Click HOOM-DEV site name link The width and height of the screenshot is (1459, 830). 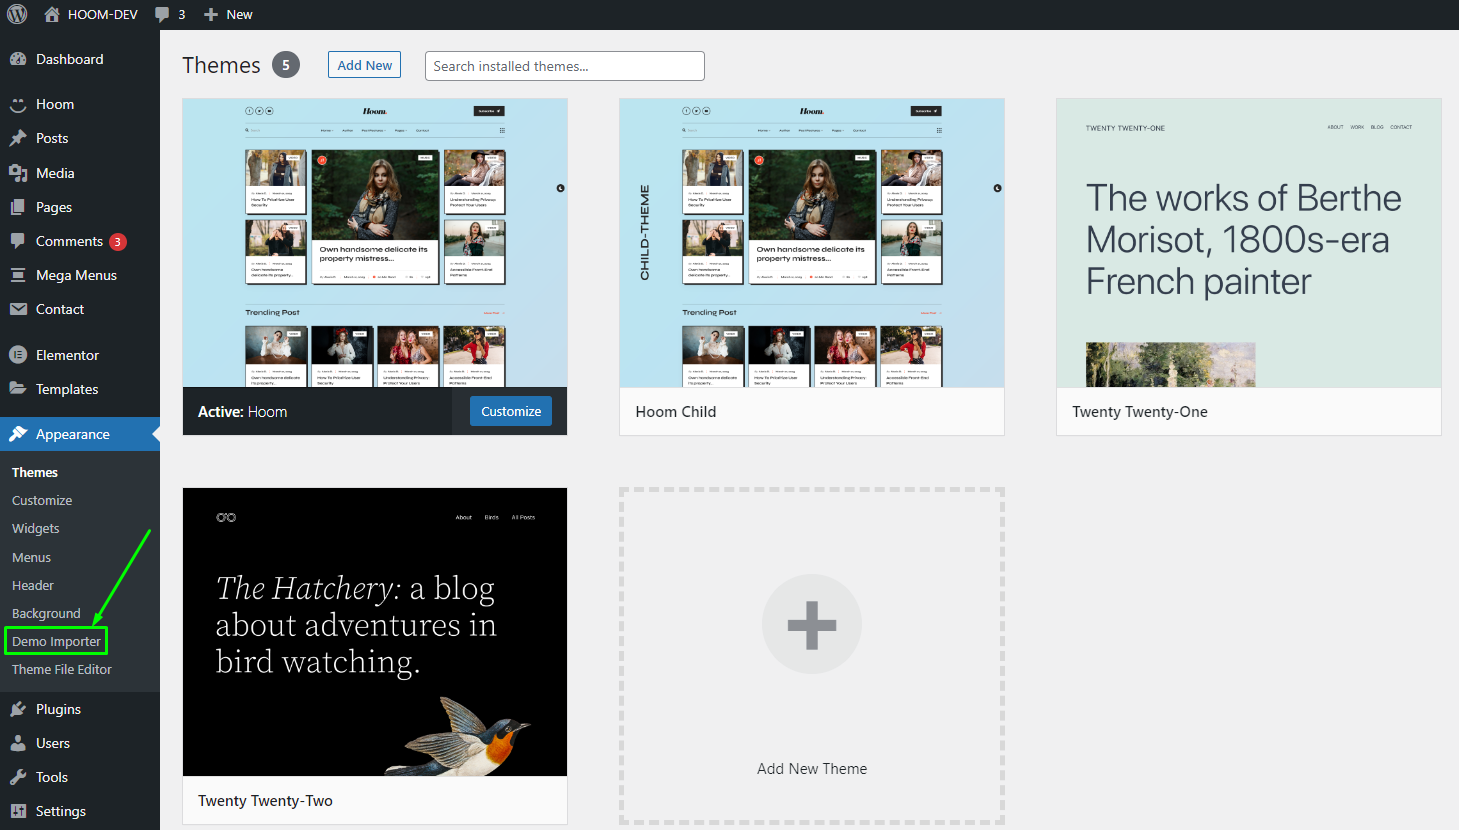[103, 14]
